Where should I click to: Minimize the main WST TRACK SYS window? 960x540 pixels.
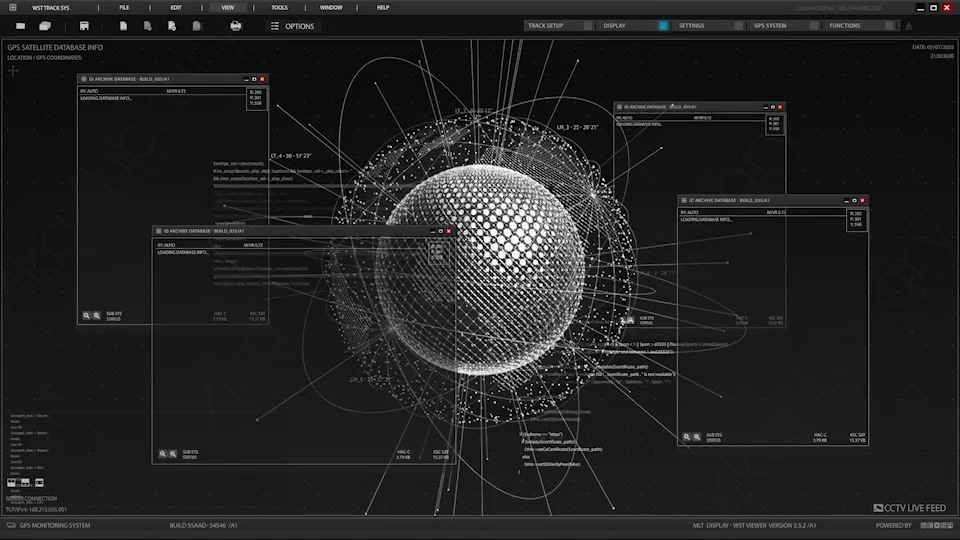920,8
